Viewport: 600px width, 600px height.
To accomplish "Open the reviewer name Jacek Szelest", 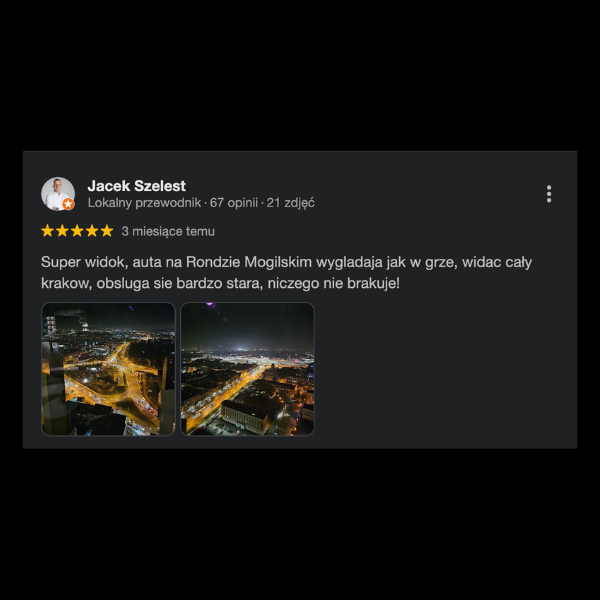I will click(137, 185).
